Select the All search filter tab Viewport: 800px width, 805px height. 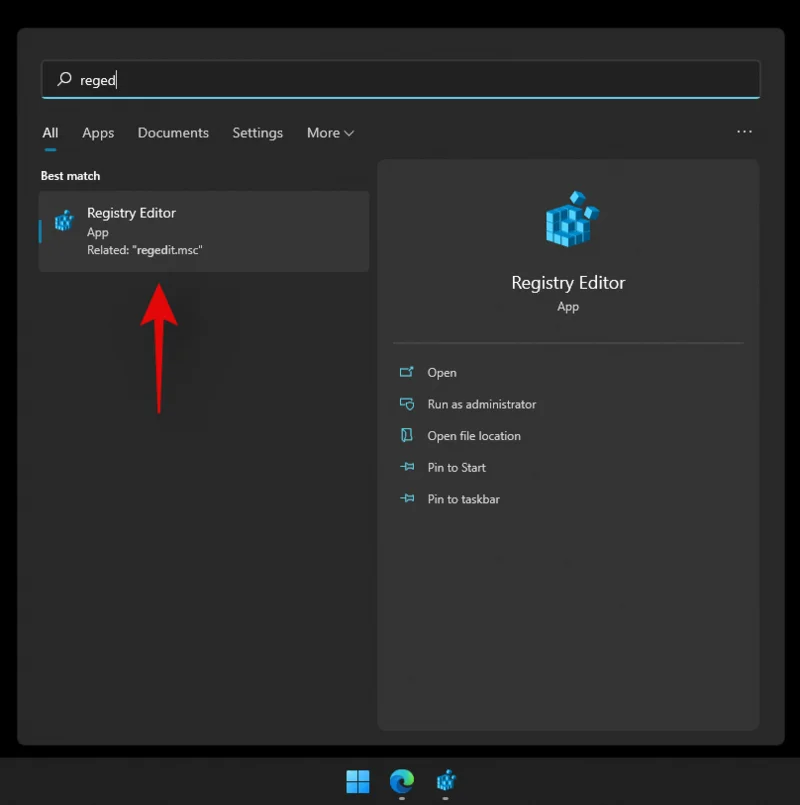click(50, 132)
